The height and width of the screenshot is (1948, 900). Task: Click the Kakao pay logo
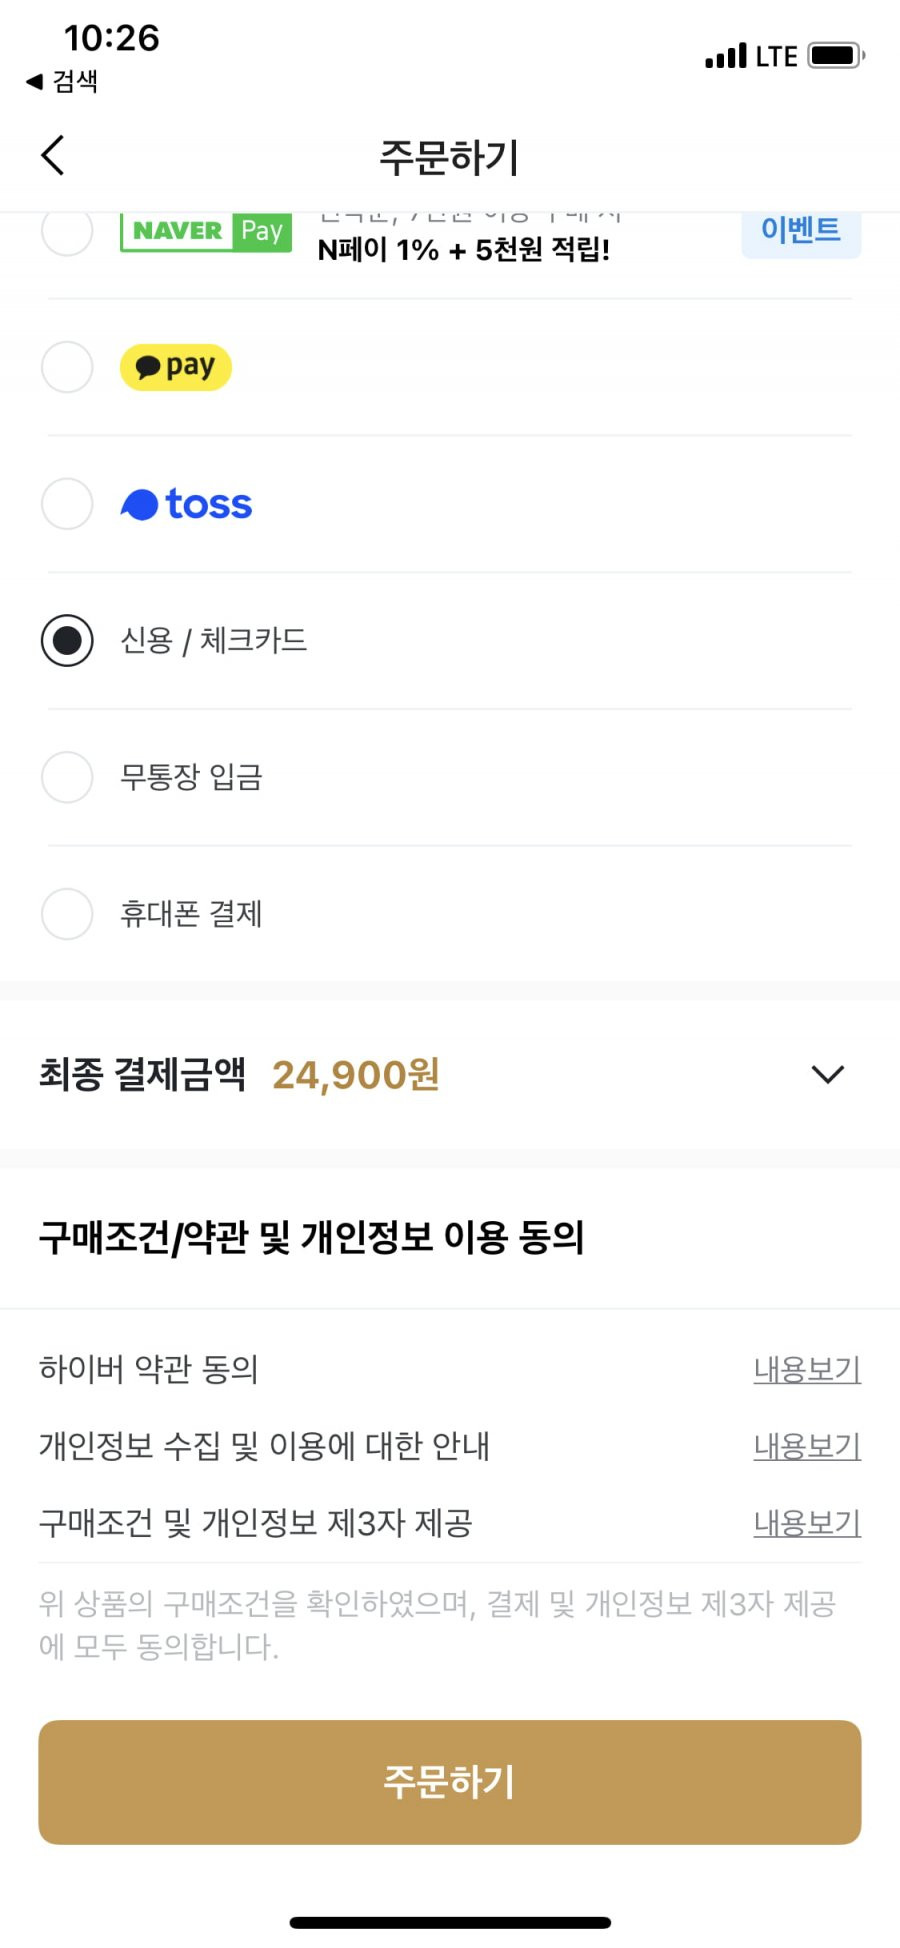coord(176,367)
